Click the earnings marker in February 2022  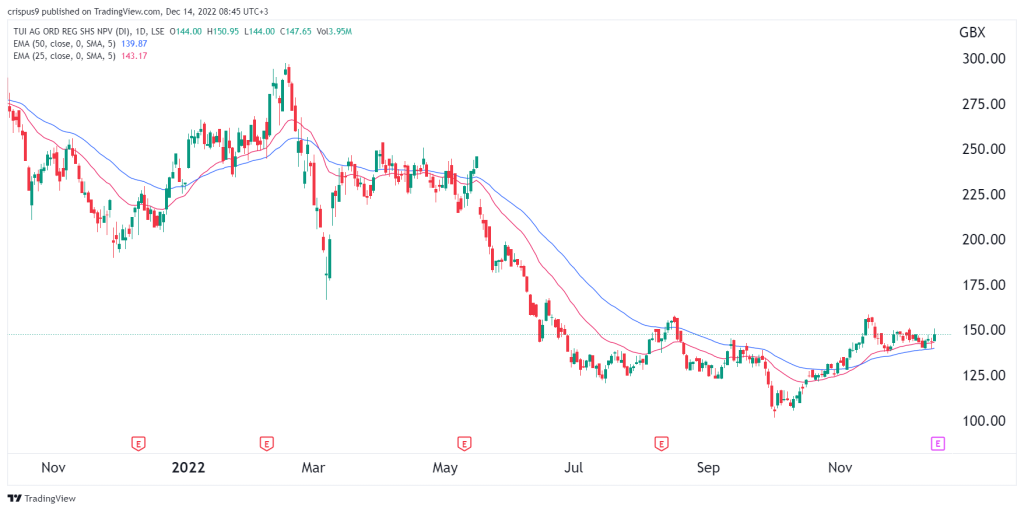click(x=266, y=444)
